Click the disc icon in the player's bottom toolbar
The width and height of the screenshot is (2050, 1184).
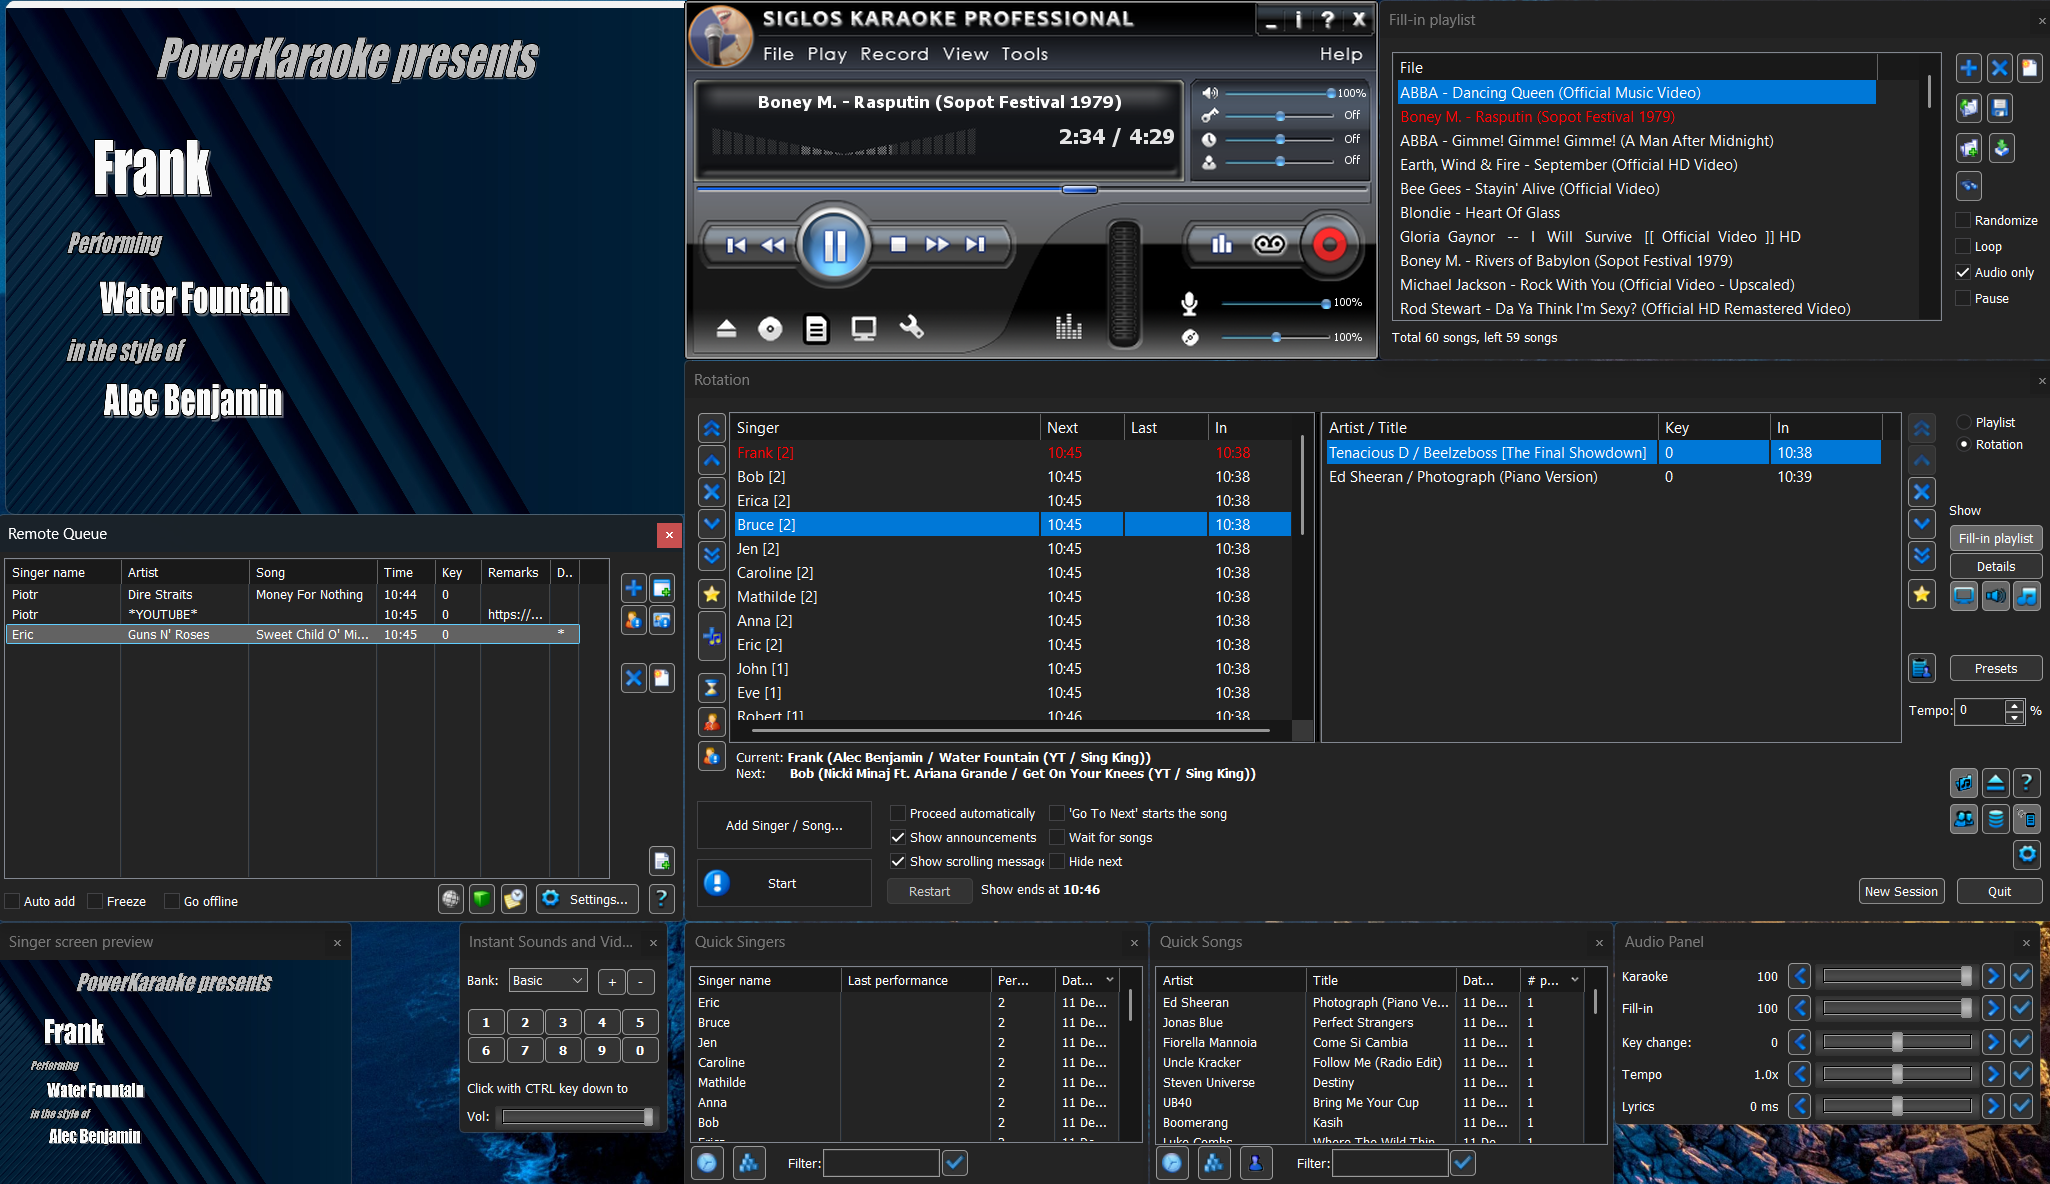point(770,329)
